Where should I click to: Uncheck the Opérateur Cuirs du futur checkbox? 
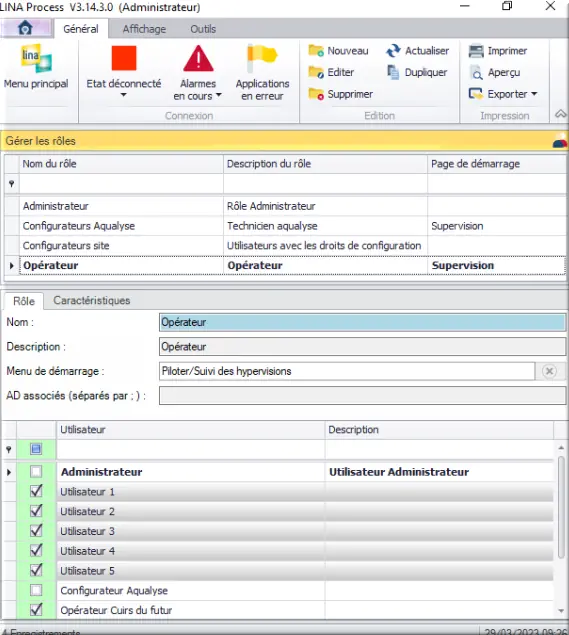36,610
